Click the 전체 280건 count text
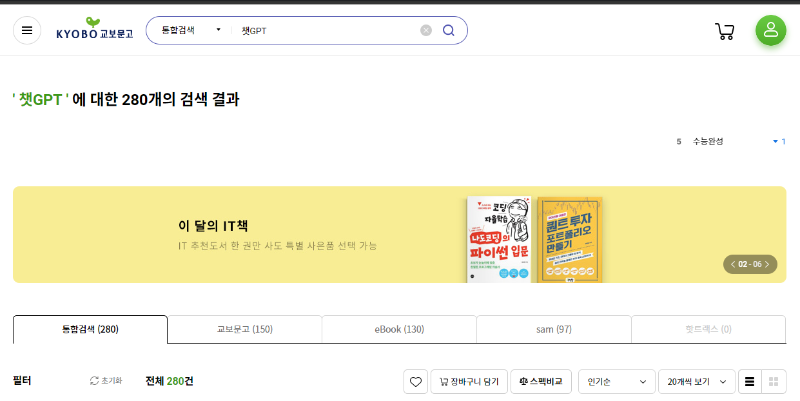800x401 pixels. click(x=169, y=381)
